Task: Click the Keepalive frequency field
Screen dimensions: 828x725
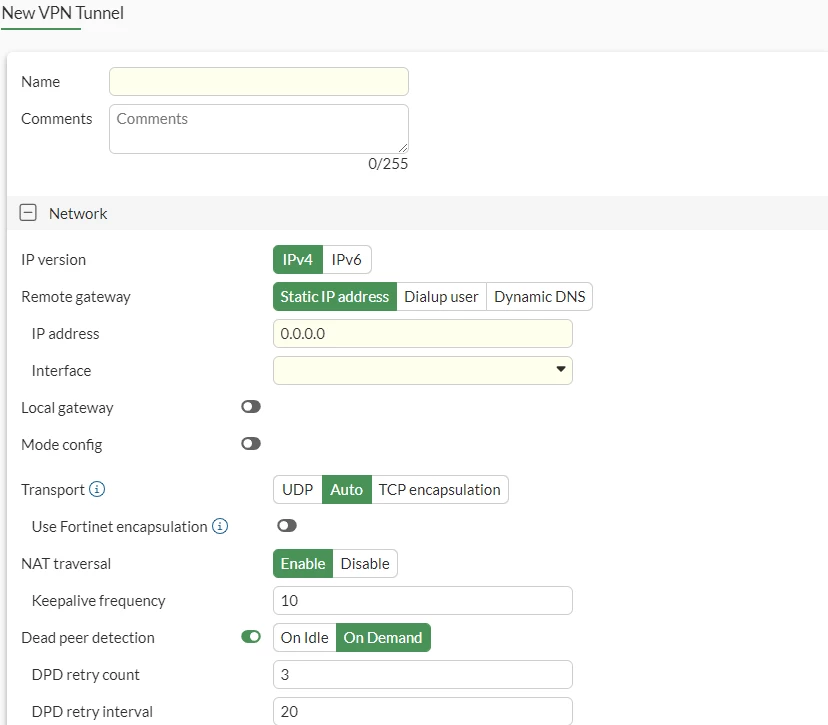Action: pos(422,600)
